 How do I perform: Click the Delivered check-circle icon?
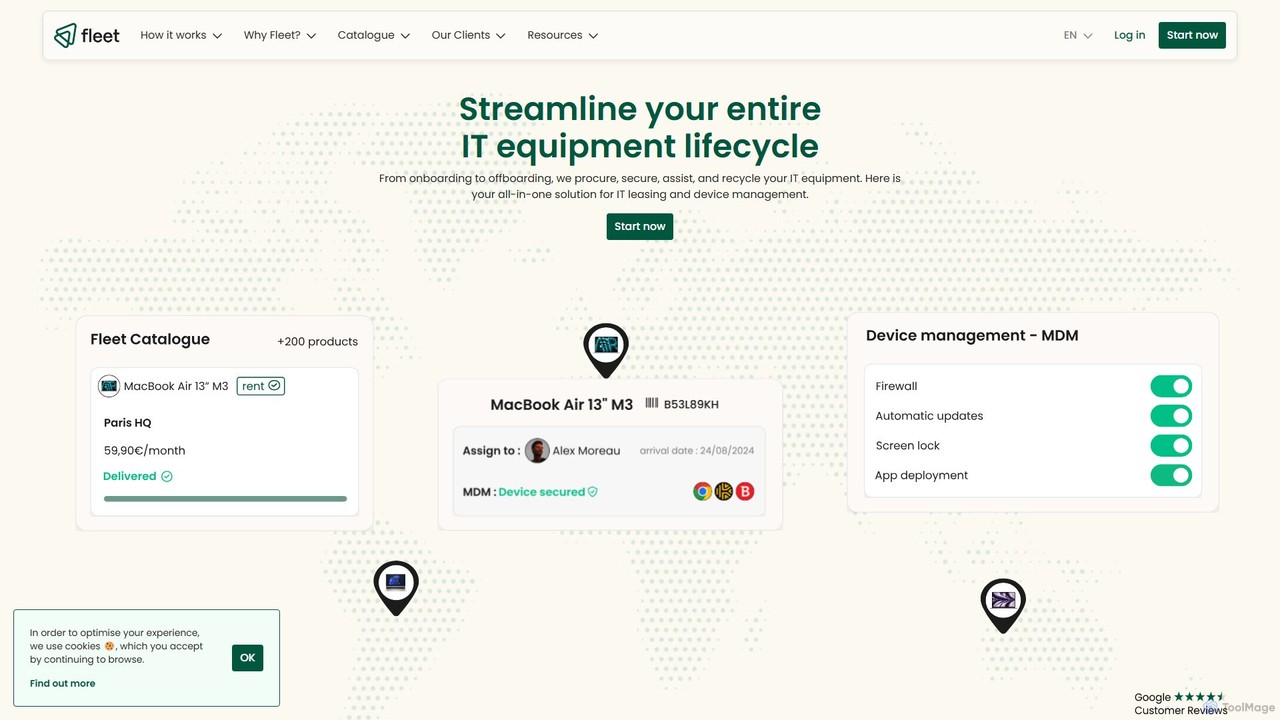tap(167, 476)
